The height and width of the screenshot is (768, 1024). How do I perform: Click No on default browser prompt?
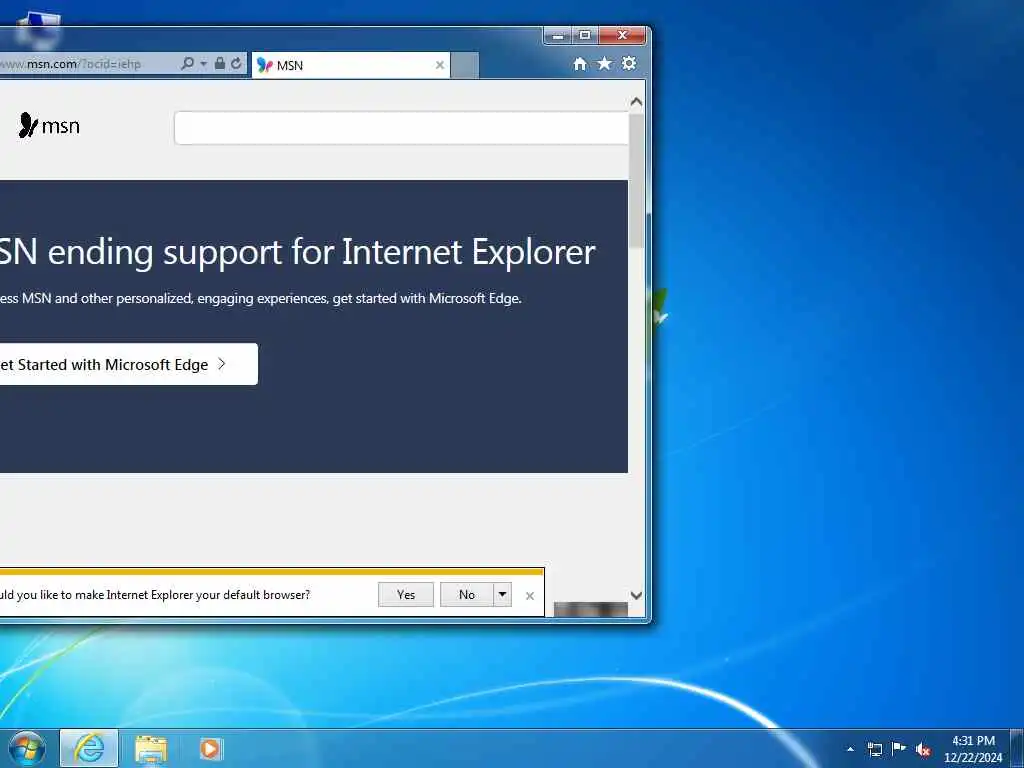tap(466, 594)
